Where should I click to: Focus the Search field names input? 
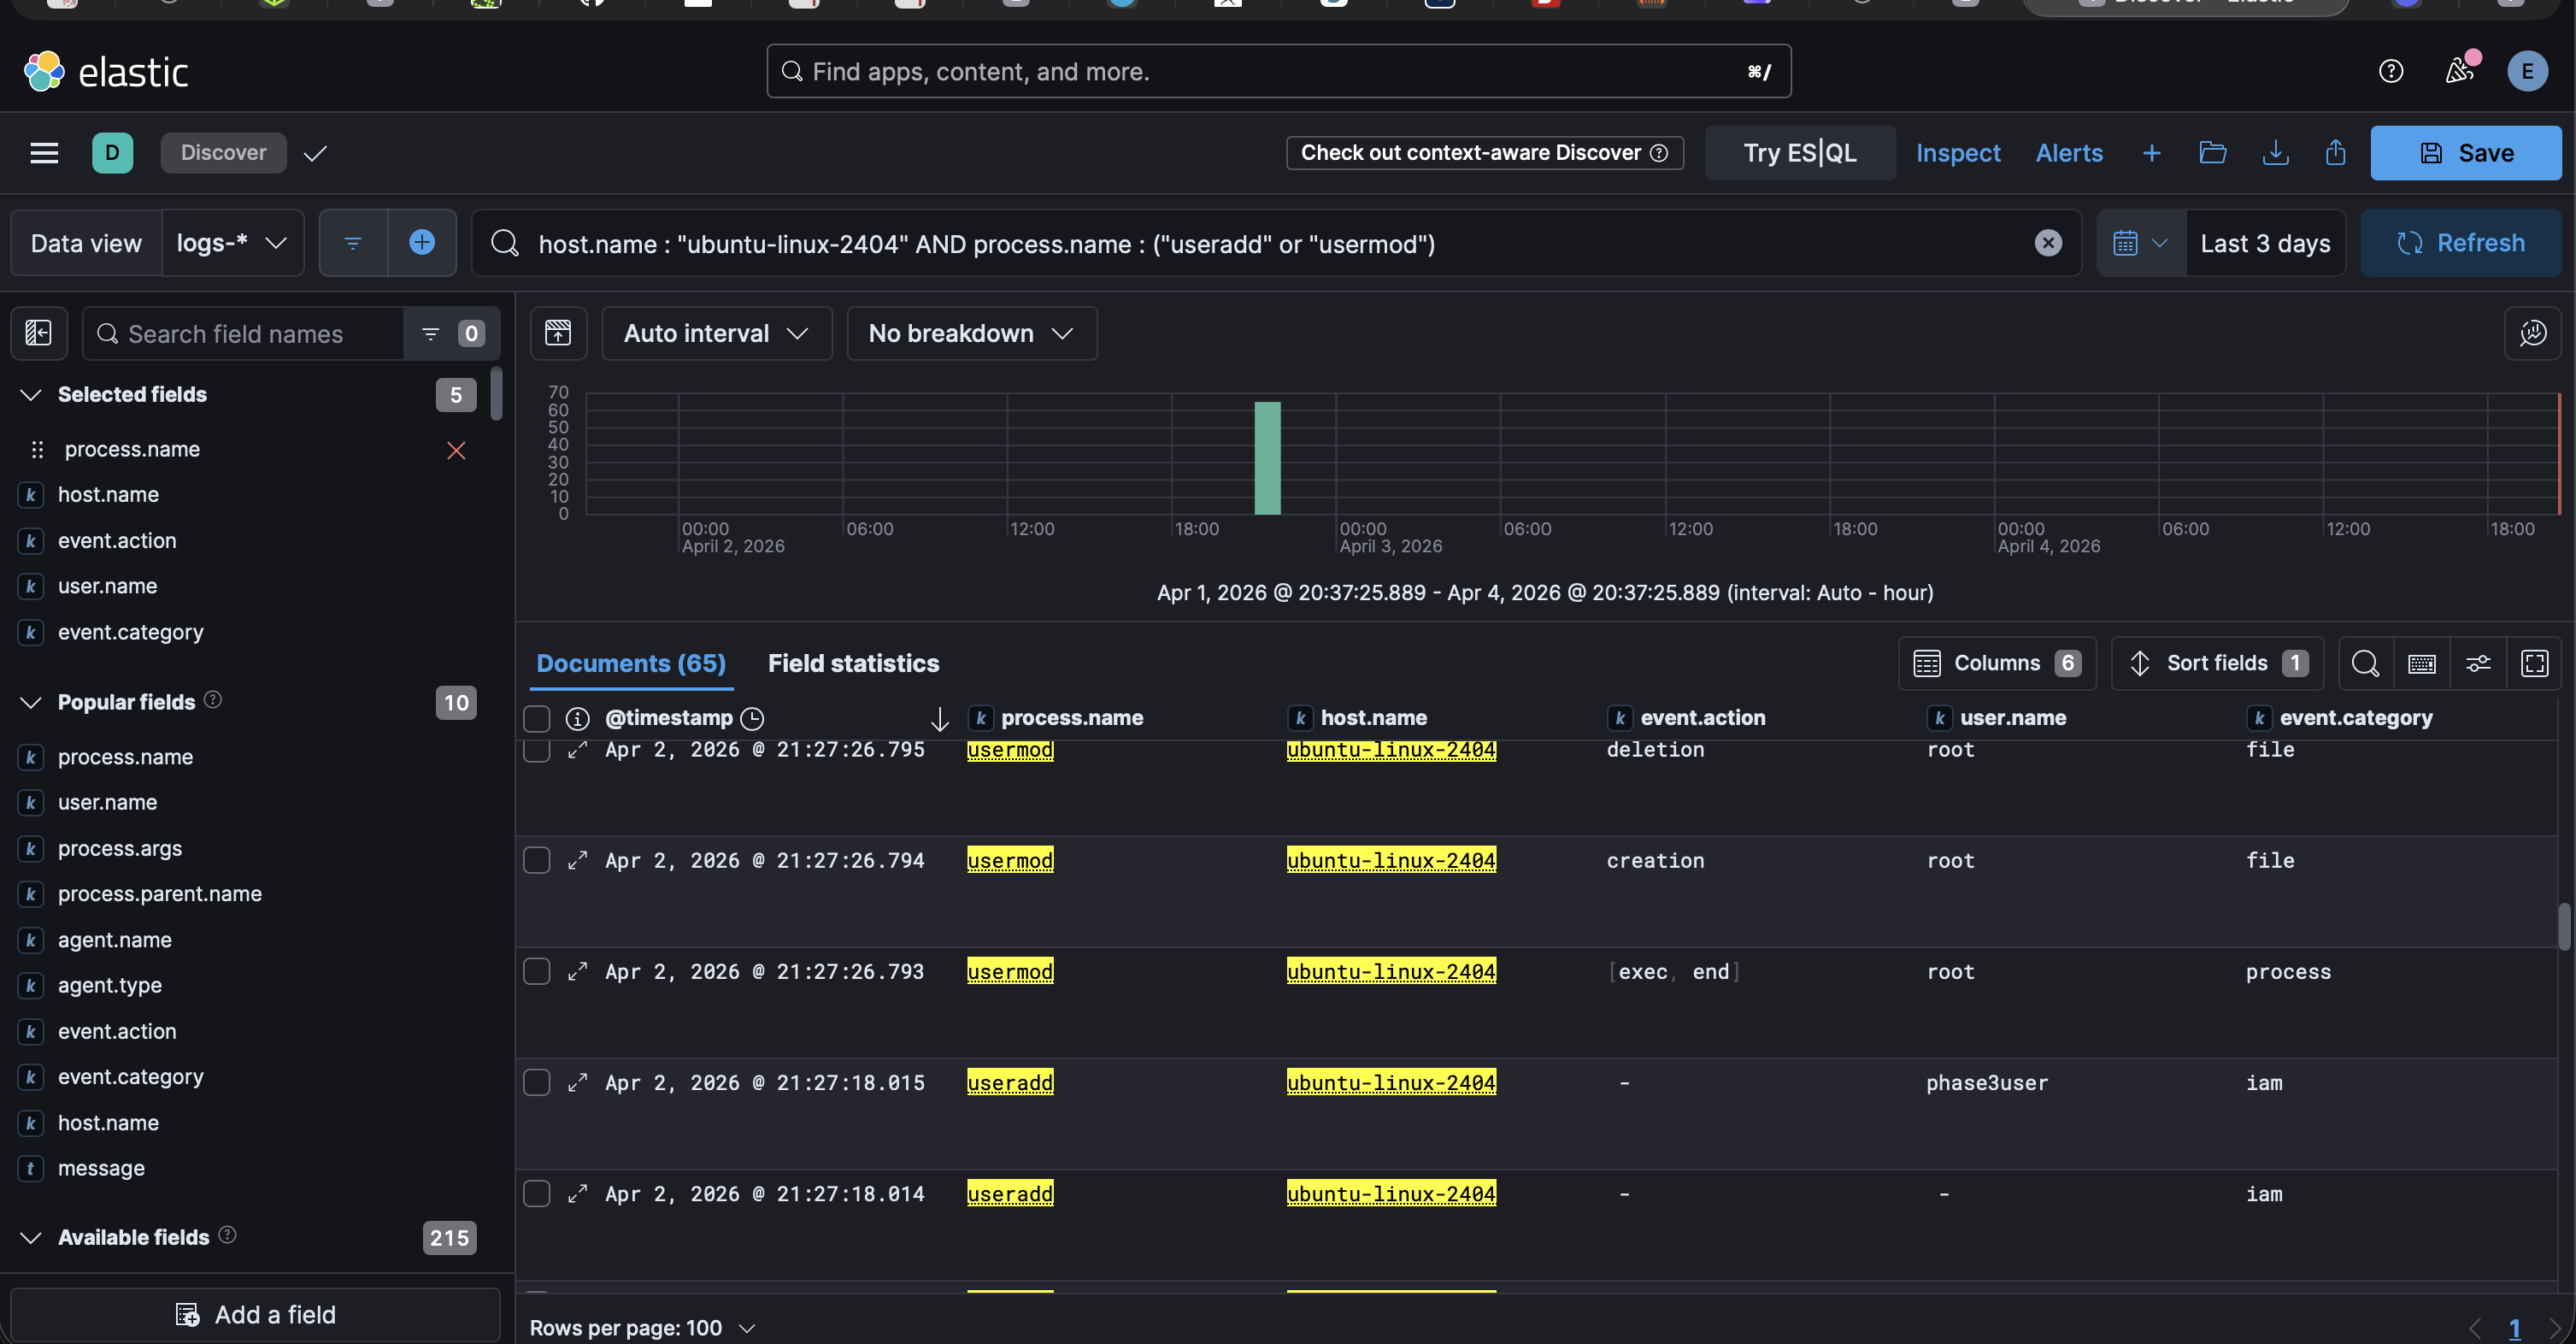(243, 333)
